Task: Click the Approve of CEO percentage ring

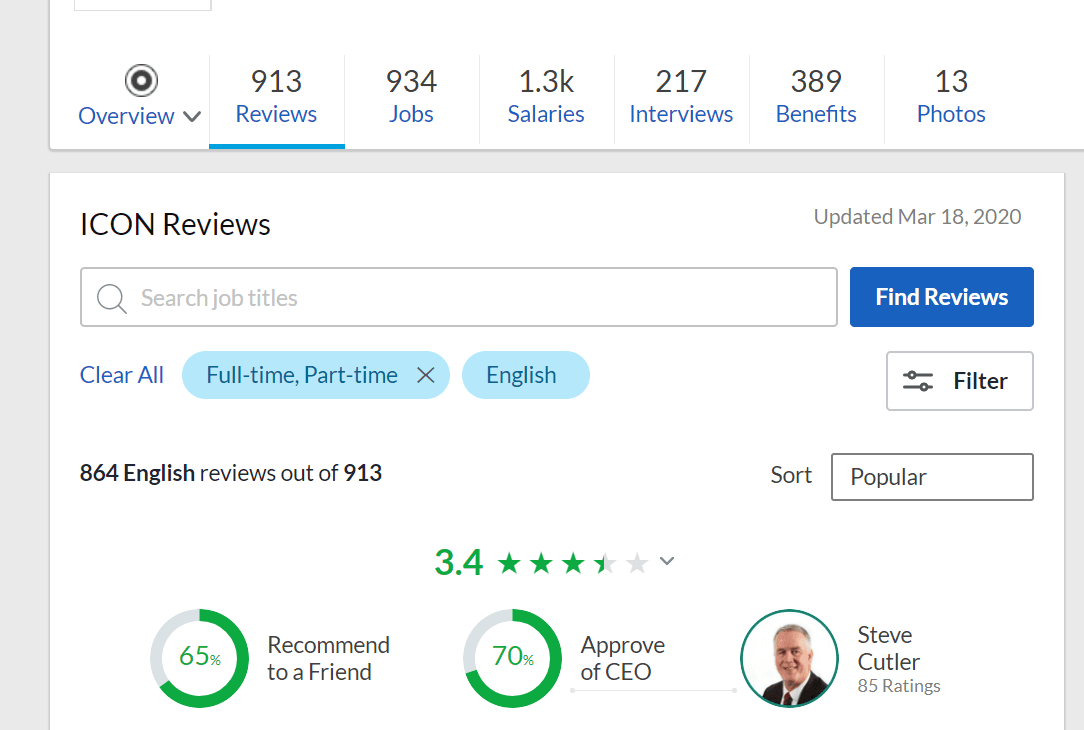Action: [512, 658]
